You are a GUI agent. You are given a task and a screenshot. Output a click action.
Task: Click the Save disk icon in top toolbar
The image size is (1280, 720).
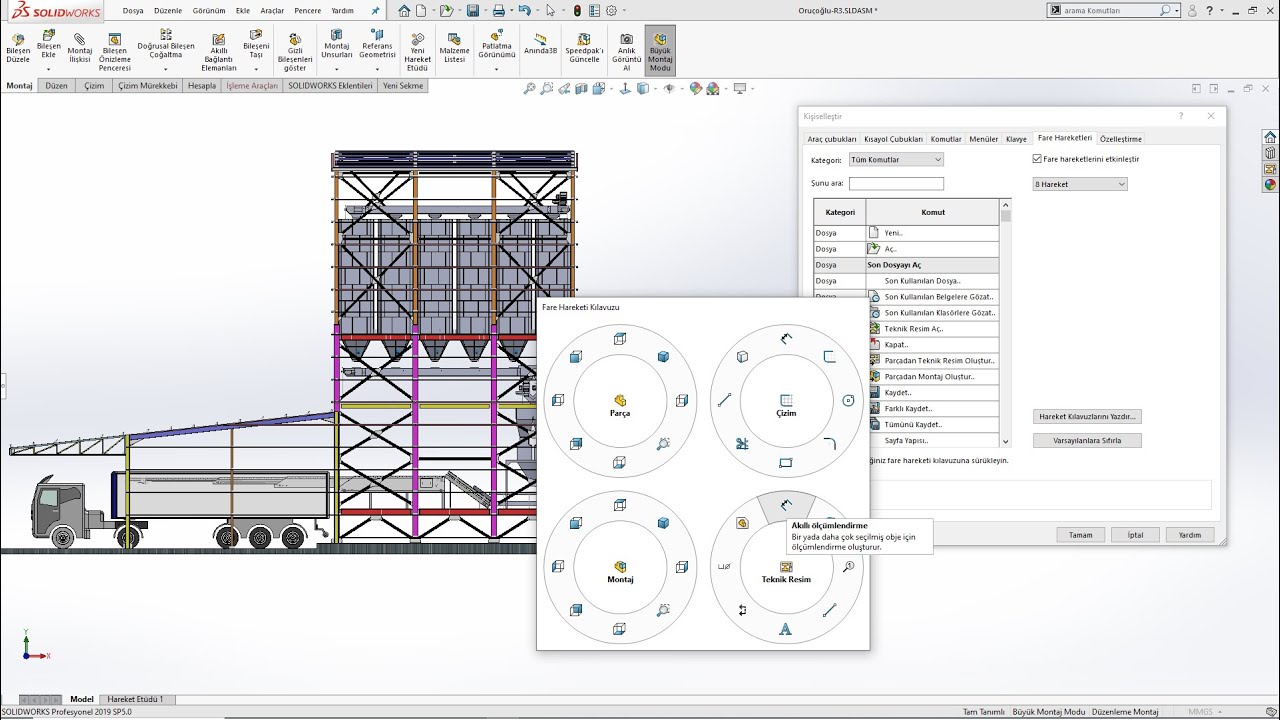(x=473, y=10)
